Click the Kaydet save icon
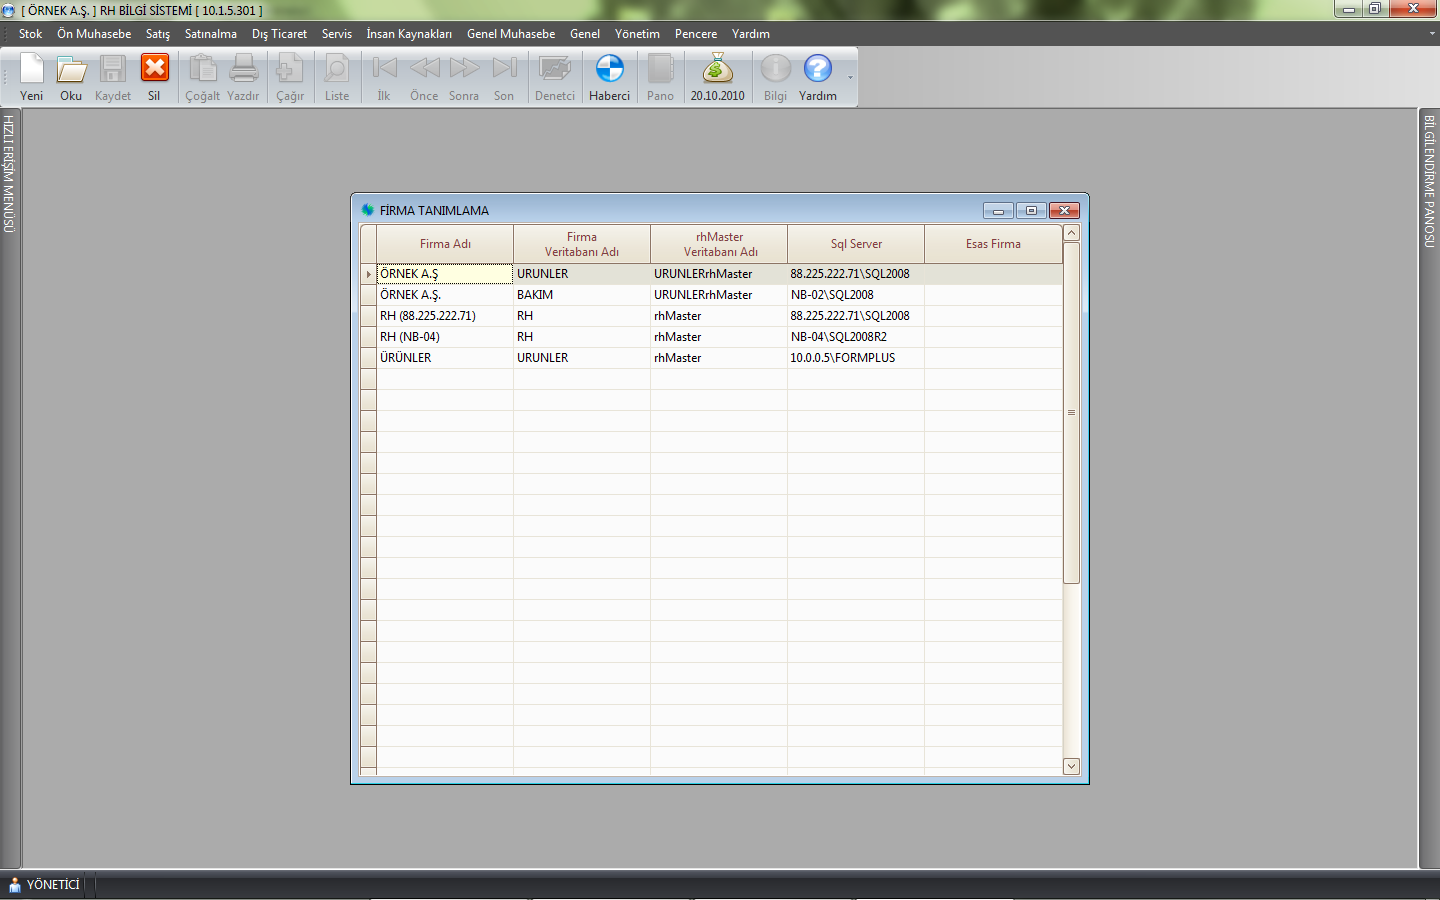 coord(112,77)
